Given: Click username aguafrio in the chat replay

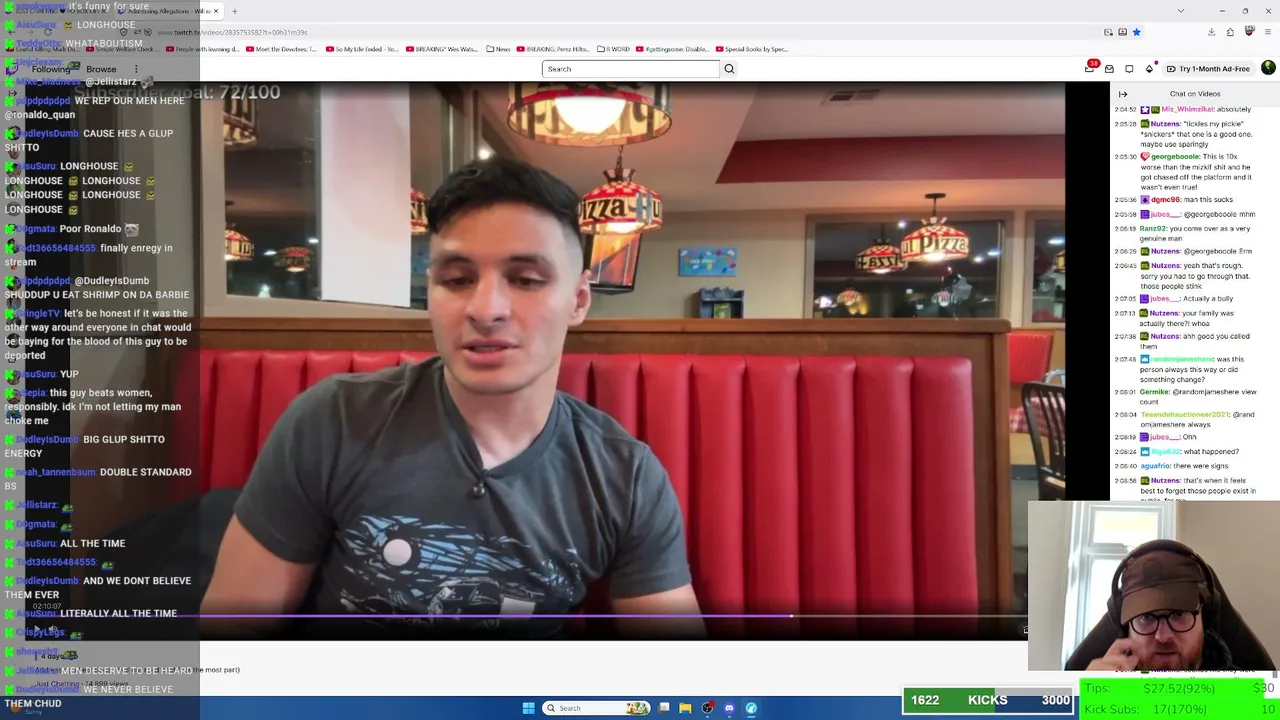Looking at the screenshot, I should tap(1155, 466).
